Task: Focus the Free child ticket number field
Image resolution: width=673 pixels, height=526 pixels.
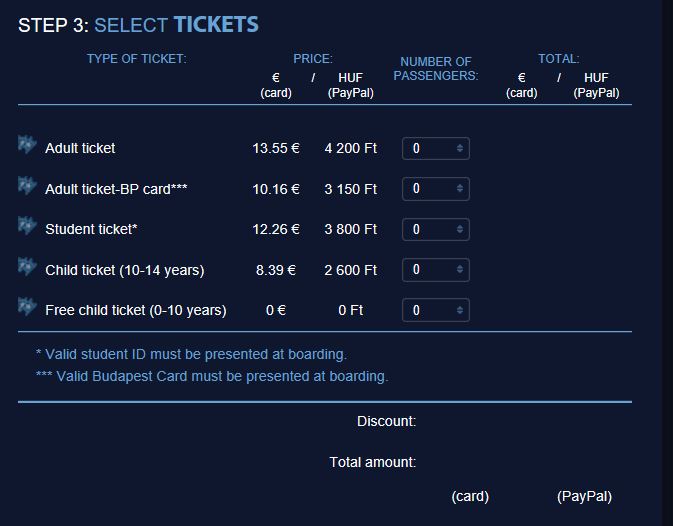Action: tap(436, 310)
